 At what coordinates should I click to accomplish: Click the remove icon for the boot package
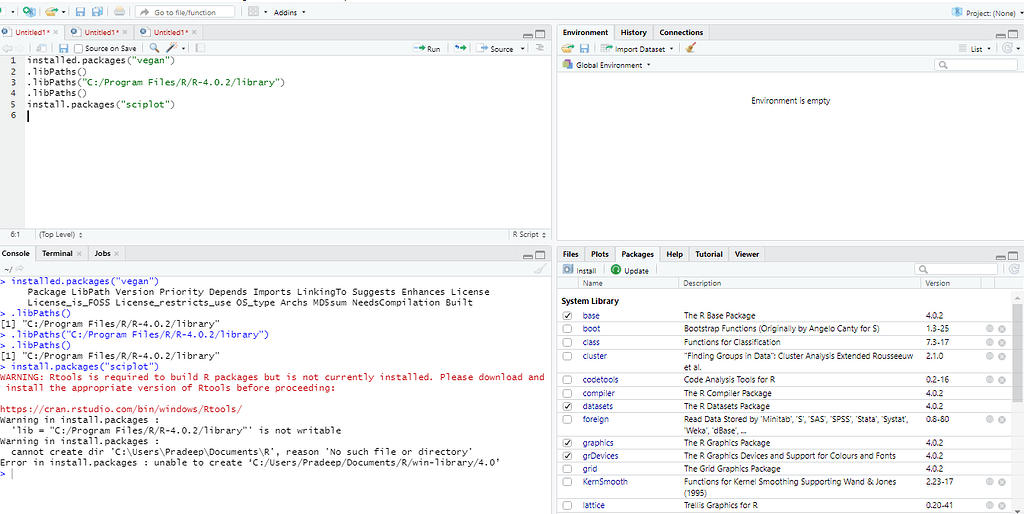tap(1001, 329)
